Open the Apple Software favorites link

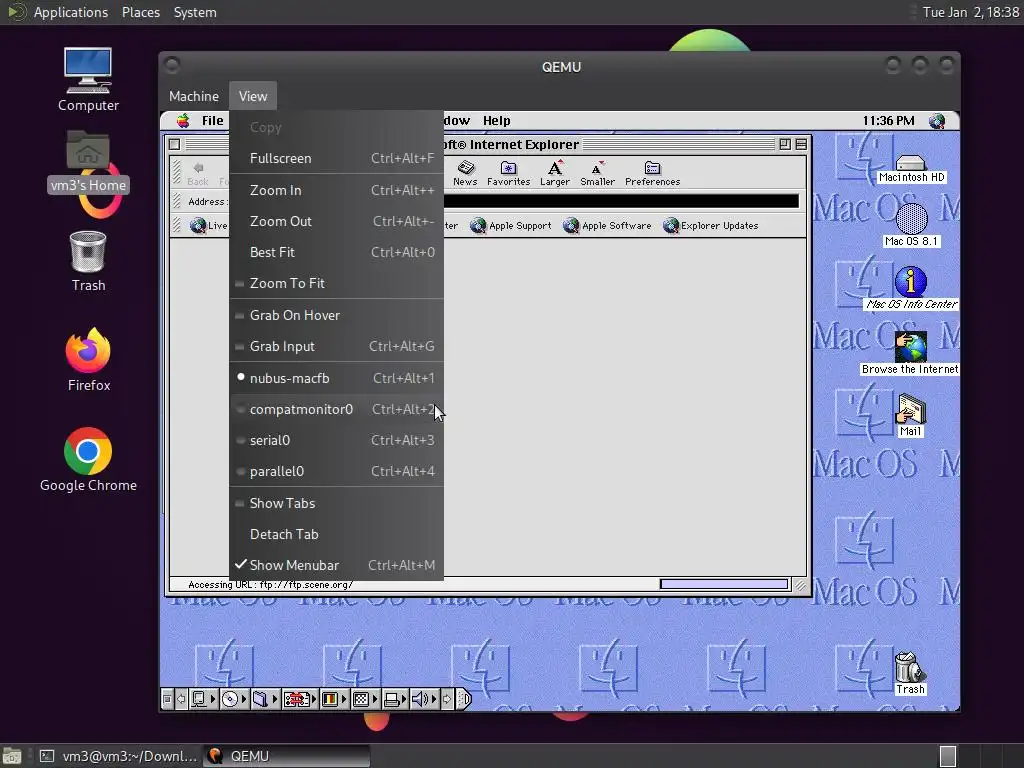[x=607, y=225]
